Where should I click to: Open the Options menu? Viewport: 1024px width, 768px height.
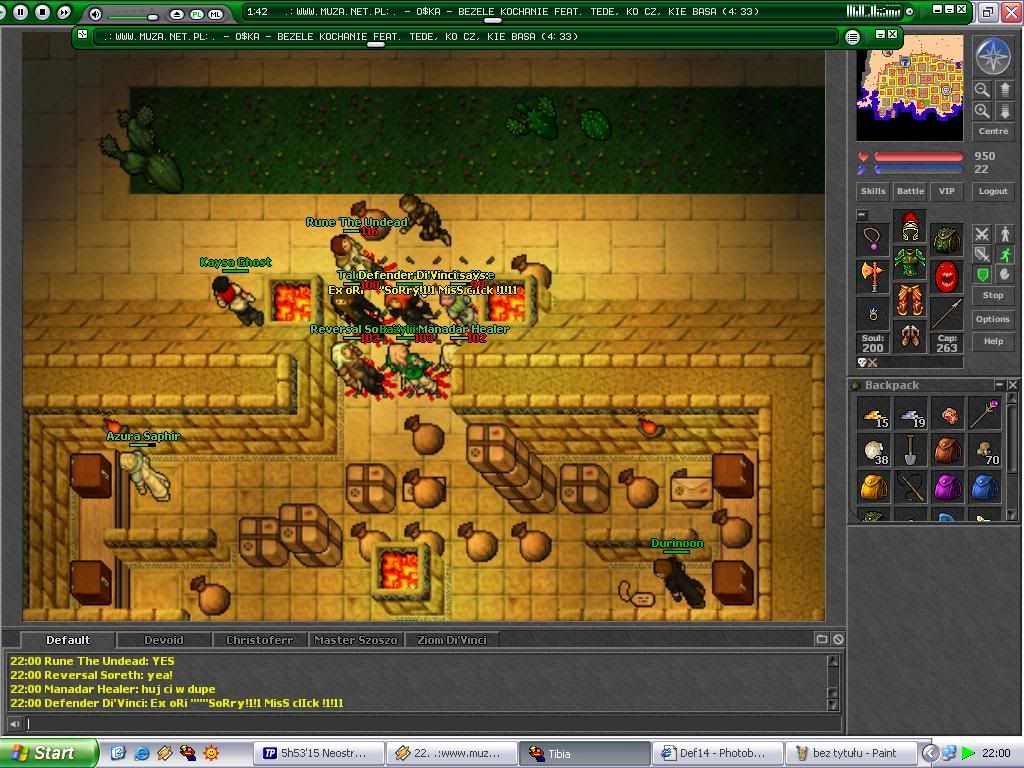(993, 319)
